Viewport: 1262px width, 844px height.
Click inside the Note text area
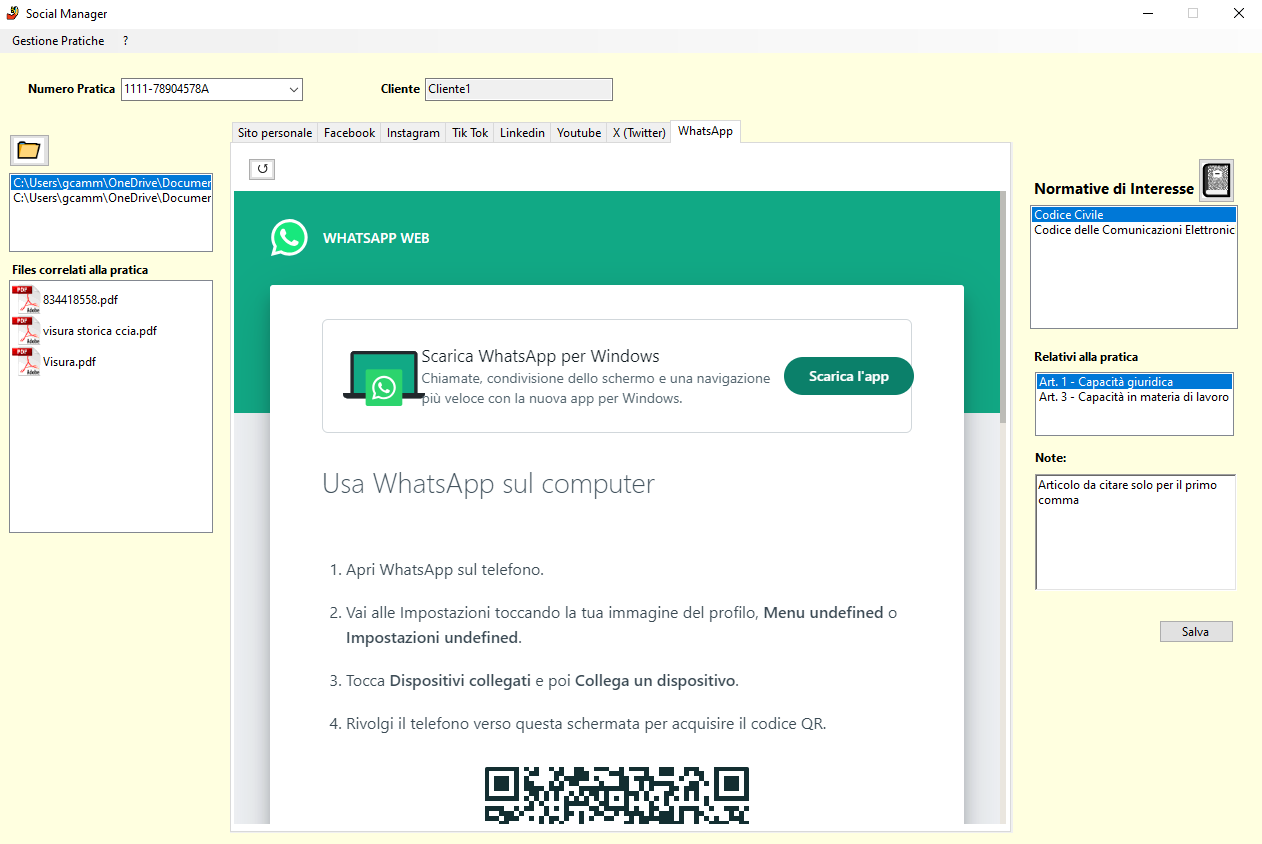point(1135,532)
